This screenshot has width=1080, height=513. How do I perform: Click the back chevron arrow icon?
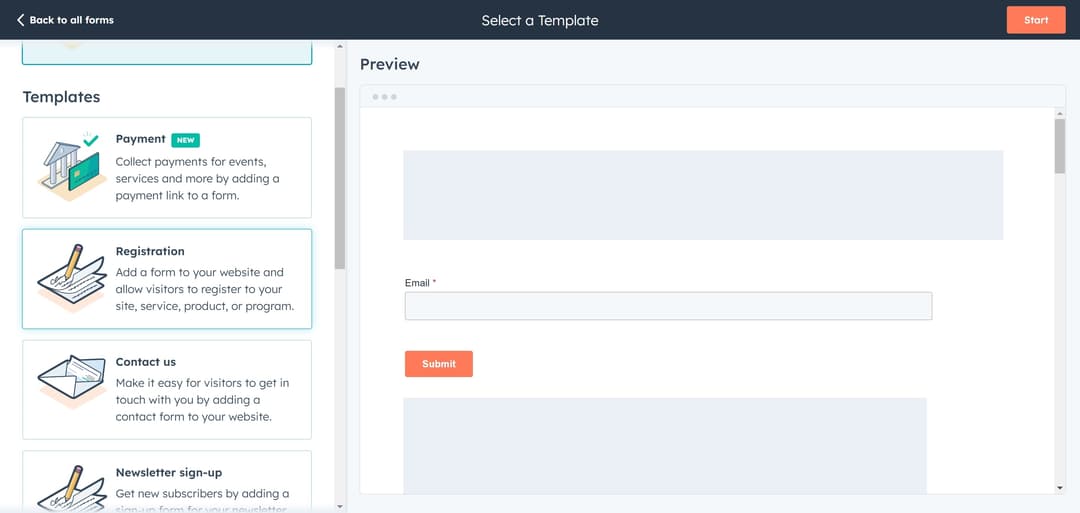tap(21, 20)
